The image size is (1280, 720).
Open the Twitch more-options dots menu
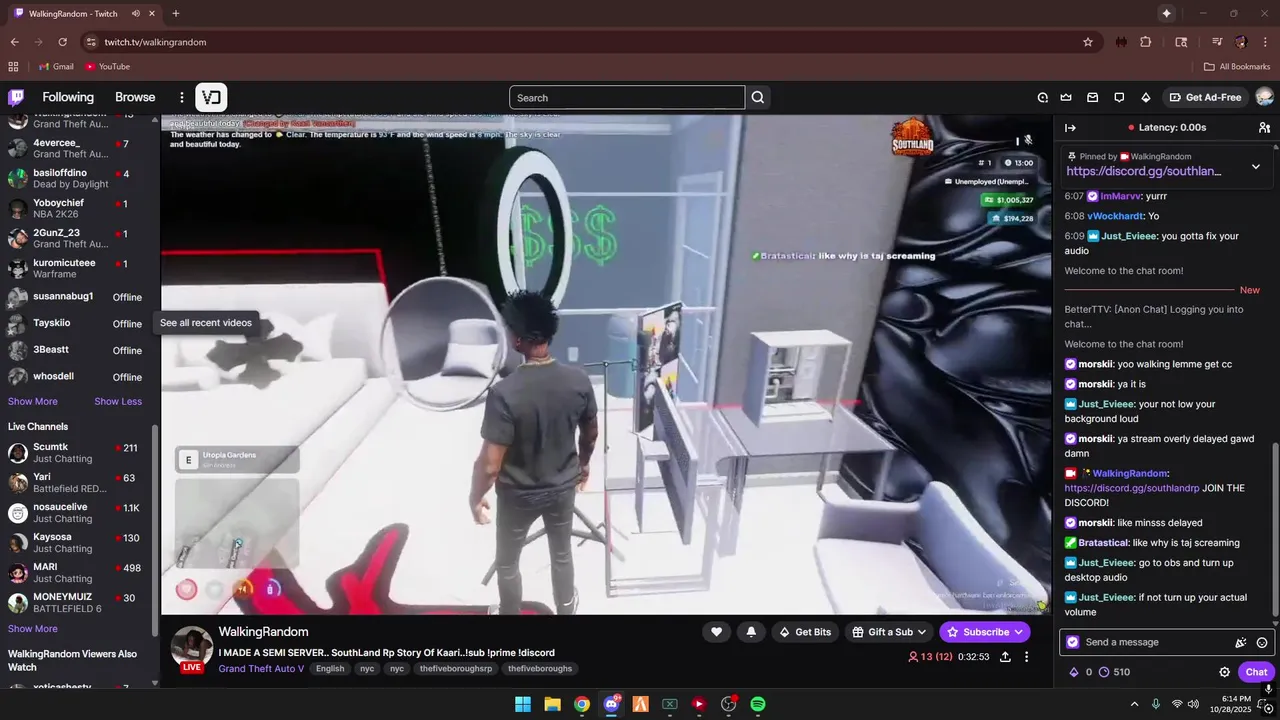point(182,97)
